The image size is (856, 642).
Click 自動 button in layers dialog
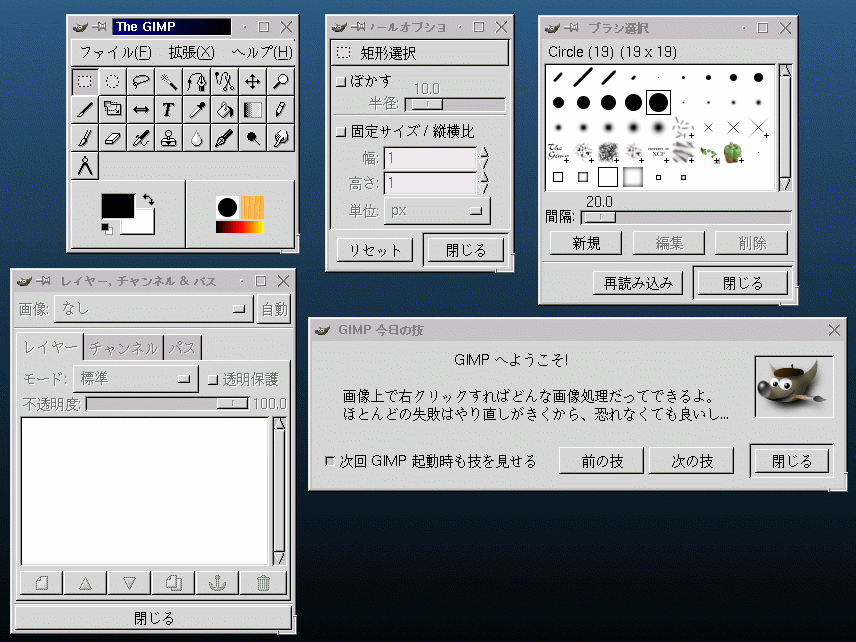pyautogui.click(x=274, y=309)
